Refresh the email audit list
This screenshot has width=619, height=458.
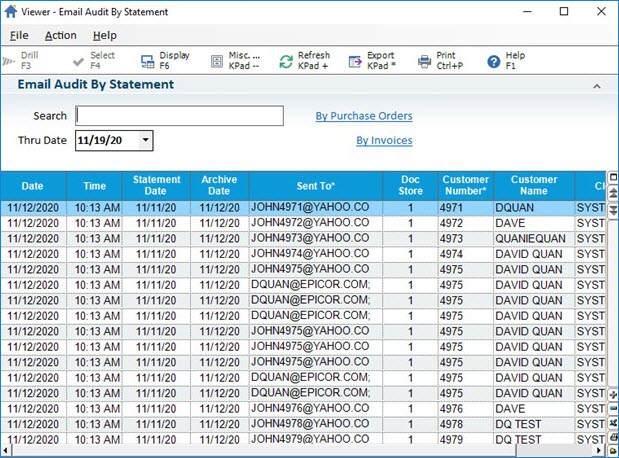[286, 61]
